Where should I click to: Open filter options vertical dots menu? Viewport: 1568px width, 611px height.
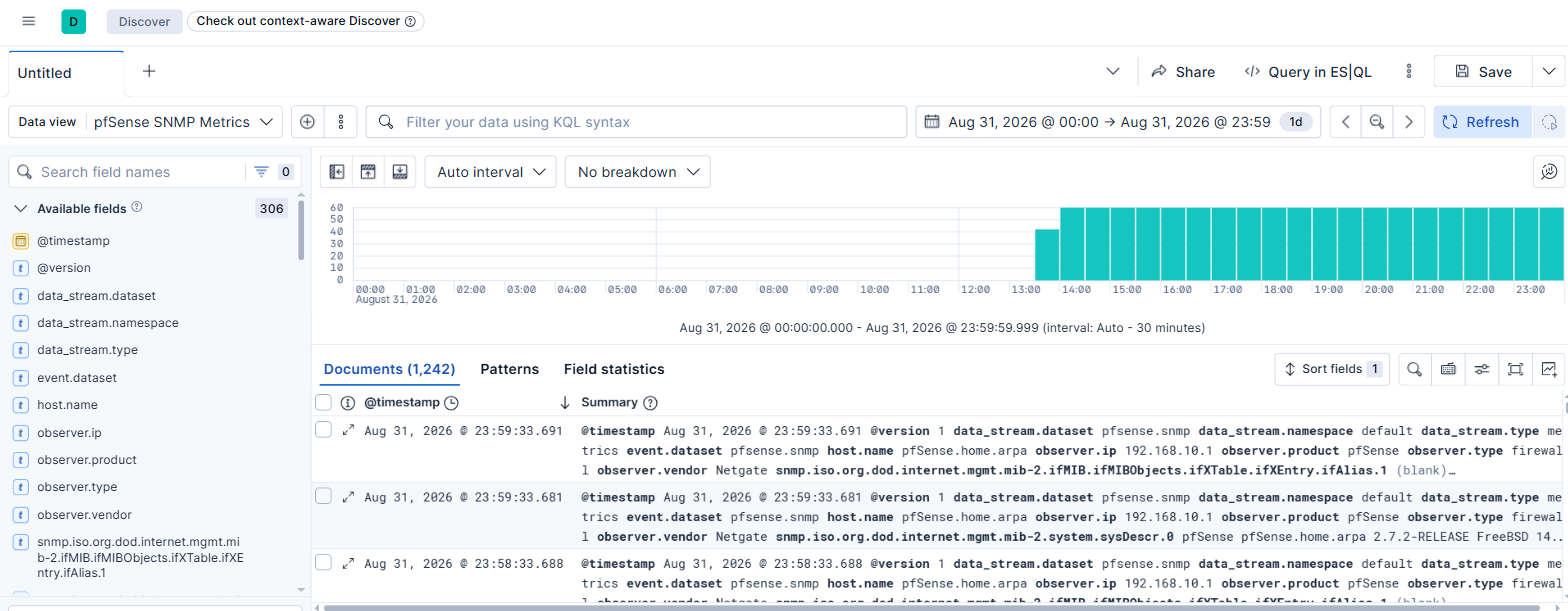pyautogui.click(x=341, y=122)
